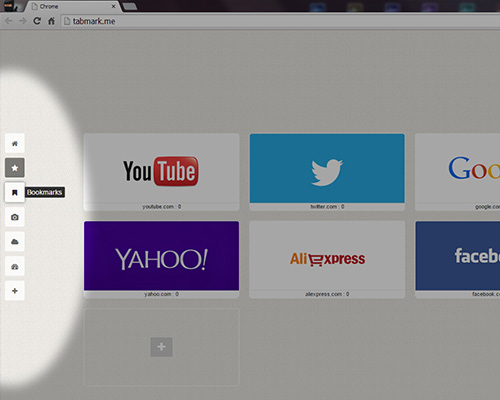Image resolution: width=500 pixels, height=400 pixels.
Task: Close the Chrome tab with its X
Action: [113, 6]
